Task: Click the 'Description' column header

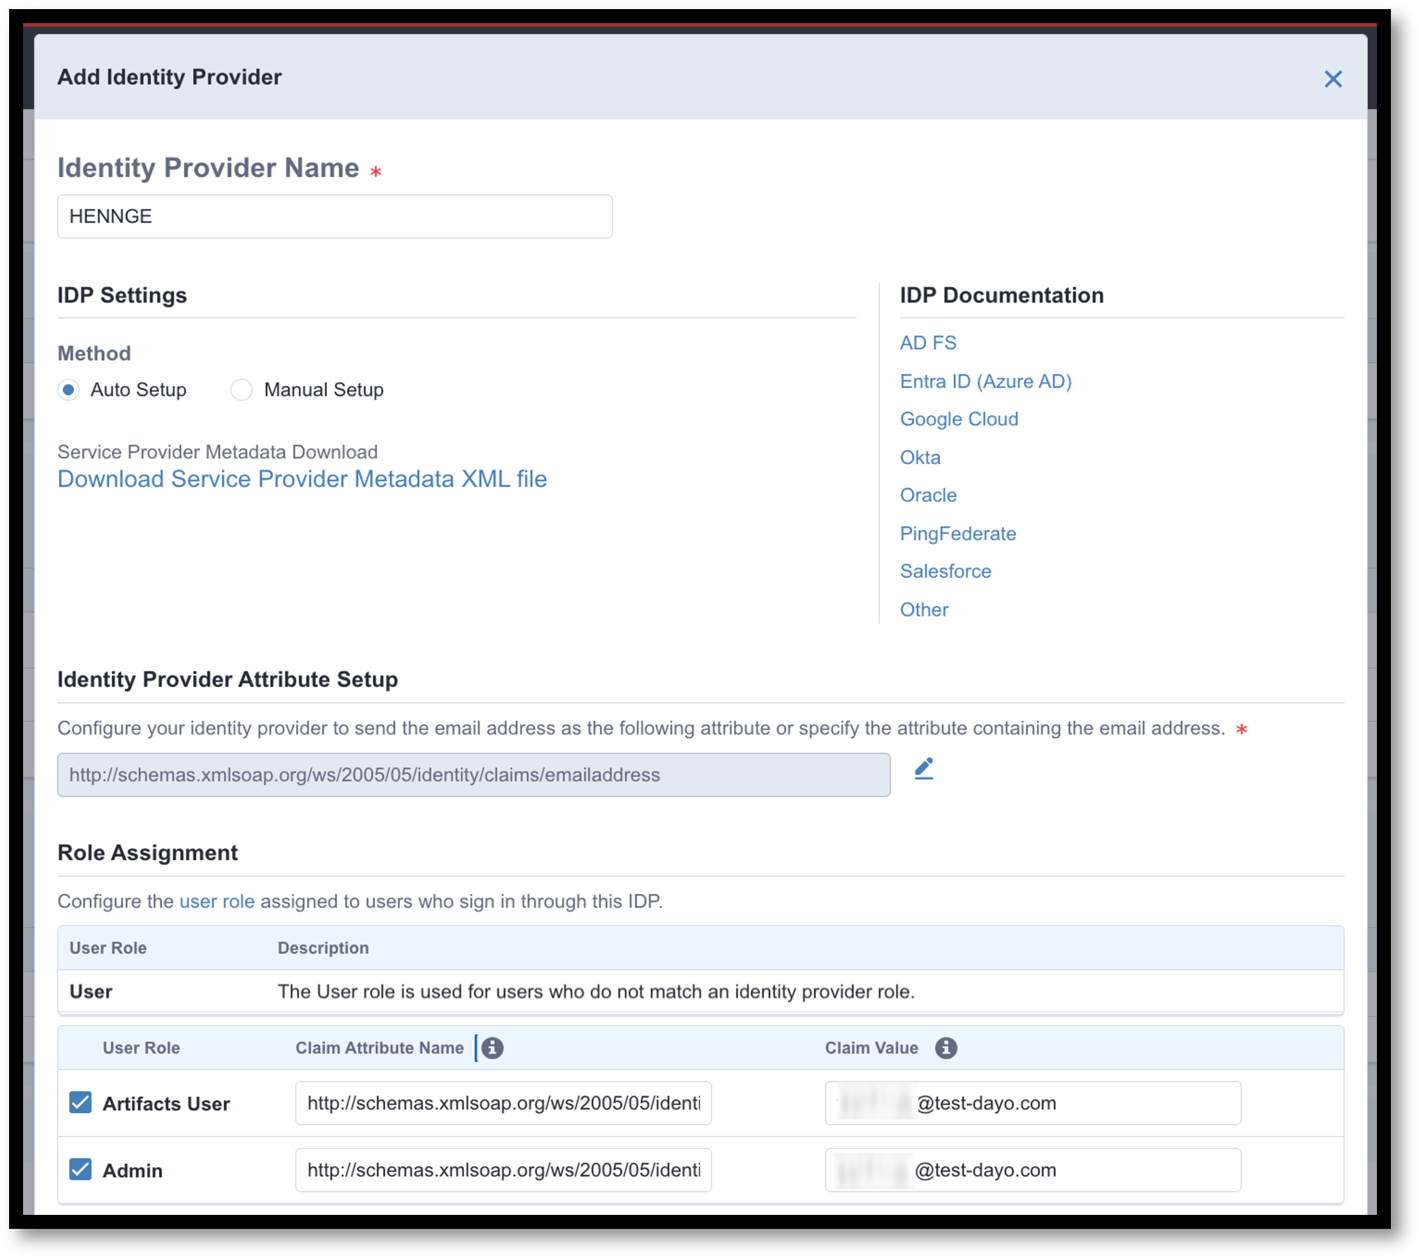Action: coord(323,948)
